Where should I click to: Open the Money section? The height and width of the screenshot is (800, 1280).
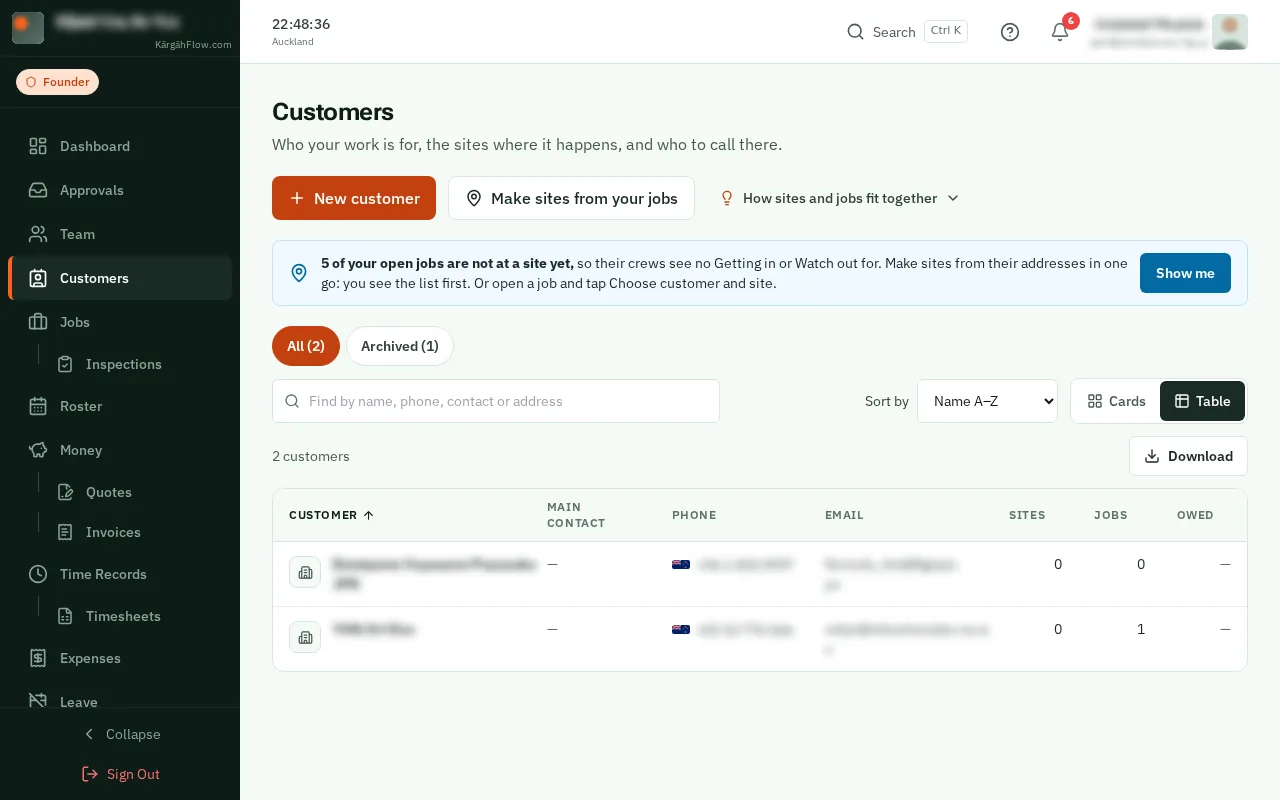pos(120,450)
